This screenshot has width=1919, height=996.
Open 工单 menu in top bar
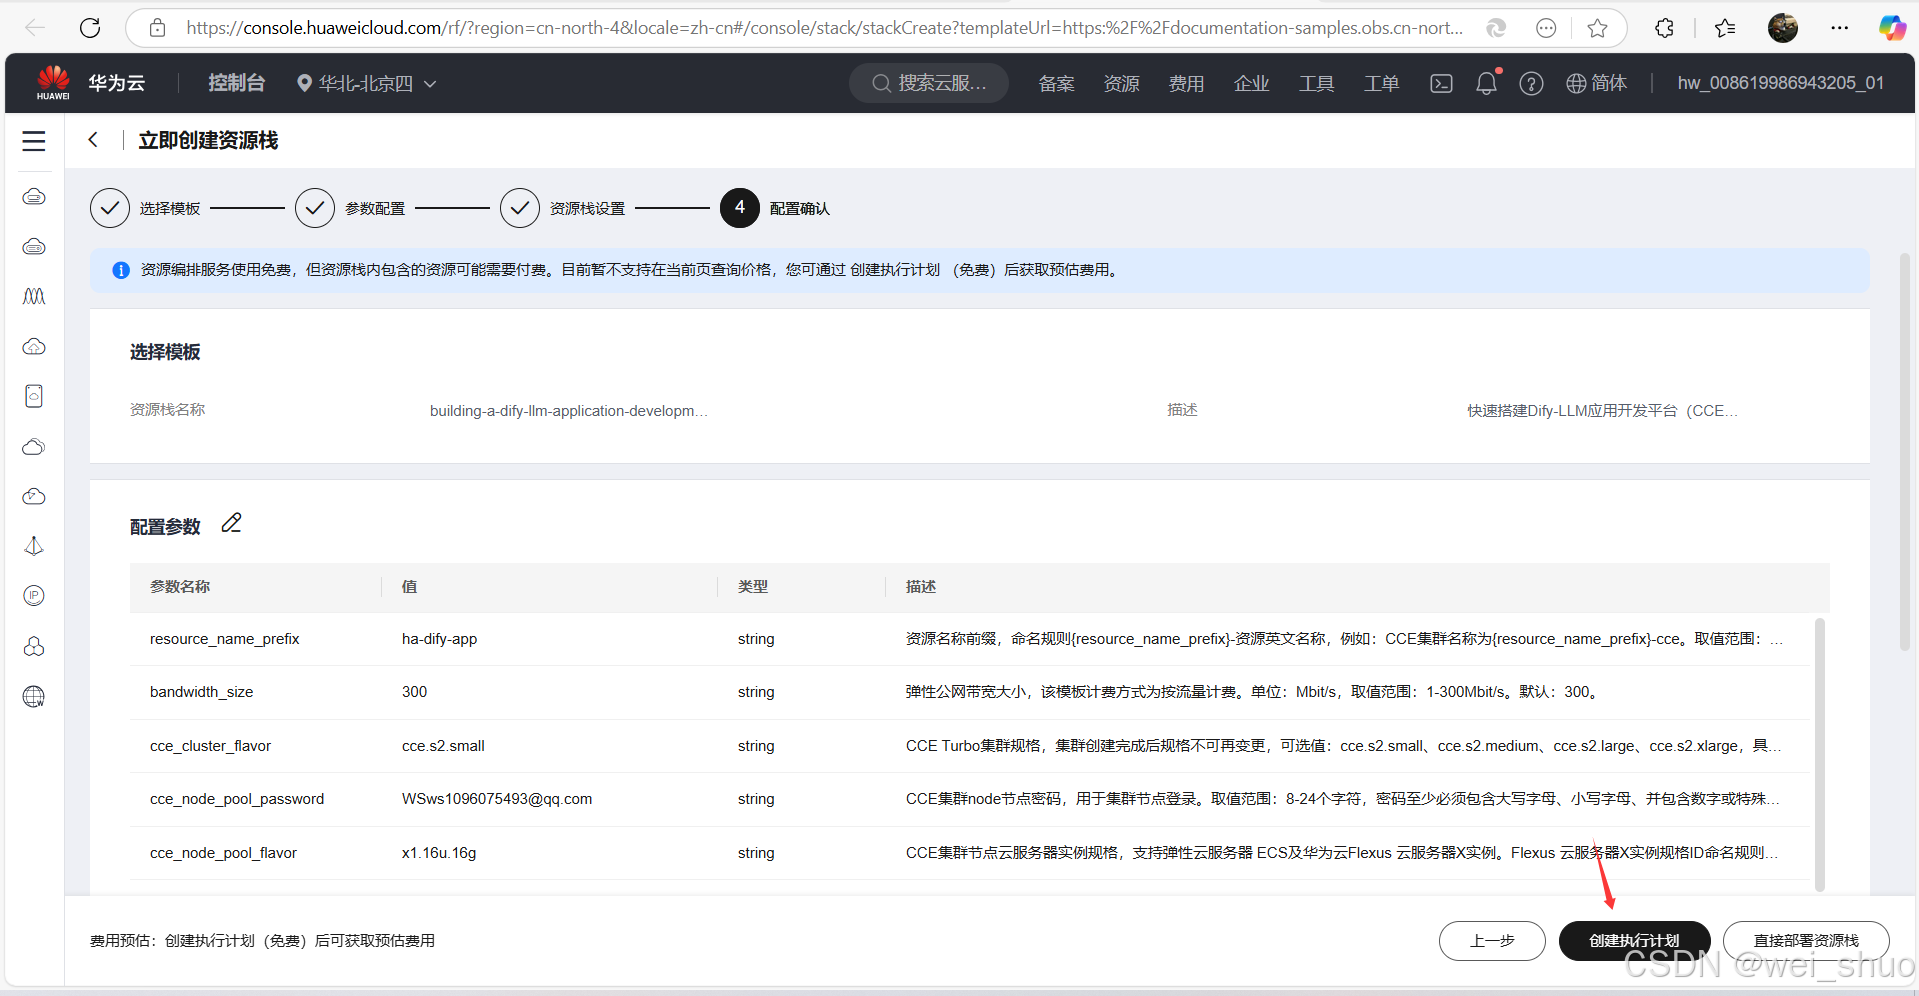[1381, 84]
